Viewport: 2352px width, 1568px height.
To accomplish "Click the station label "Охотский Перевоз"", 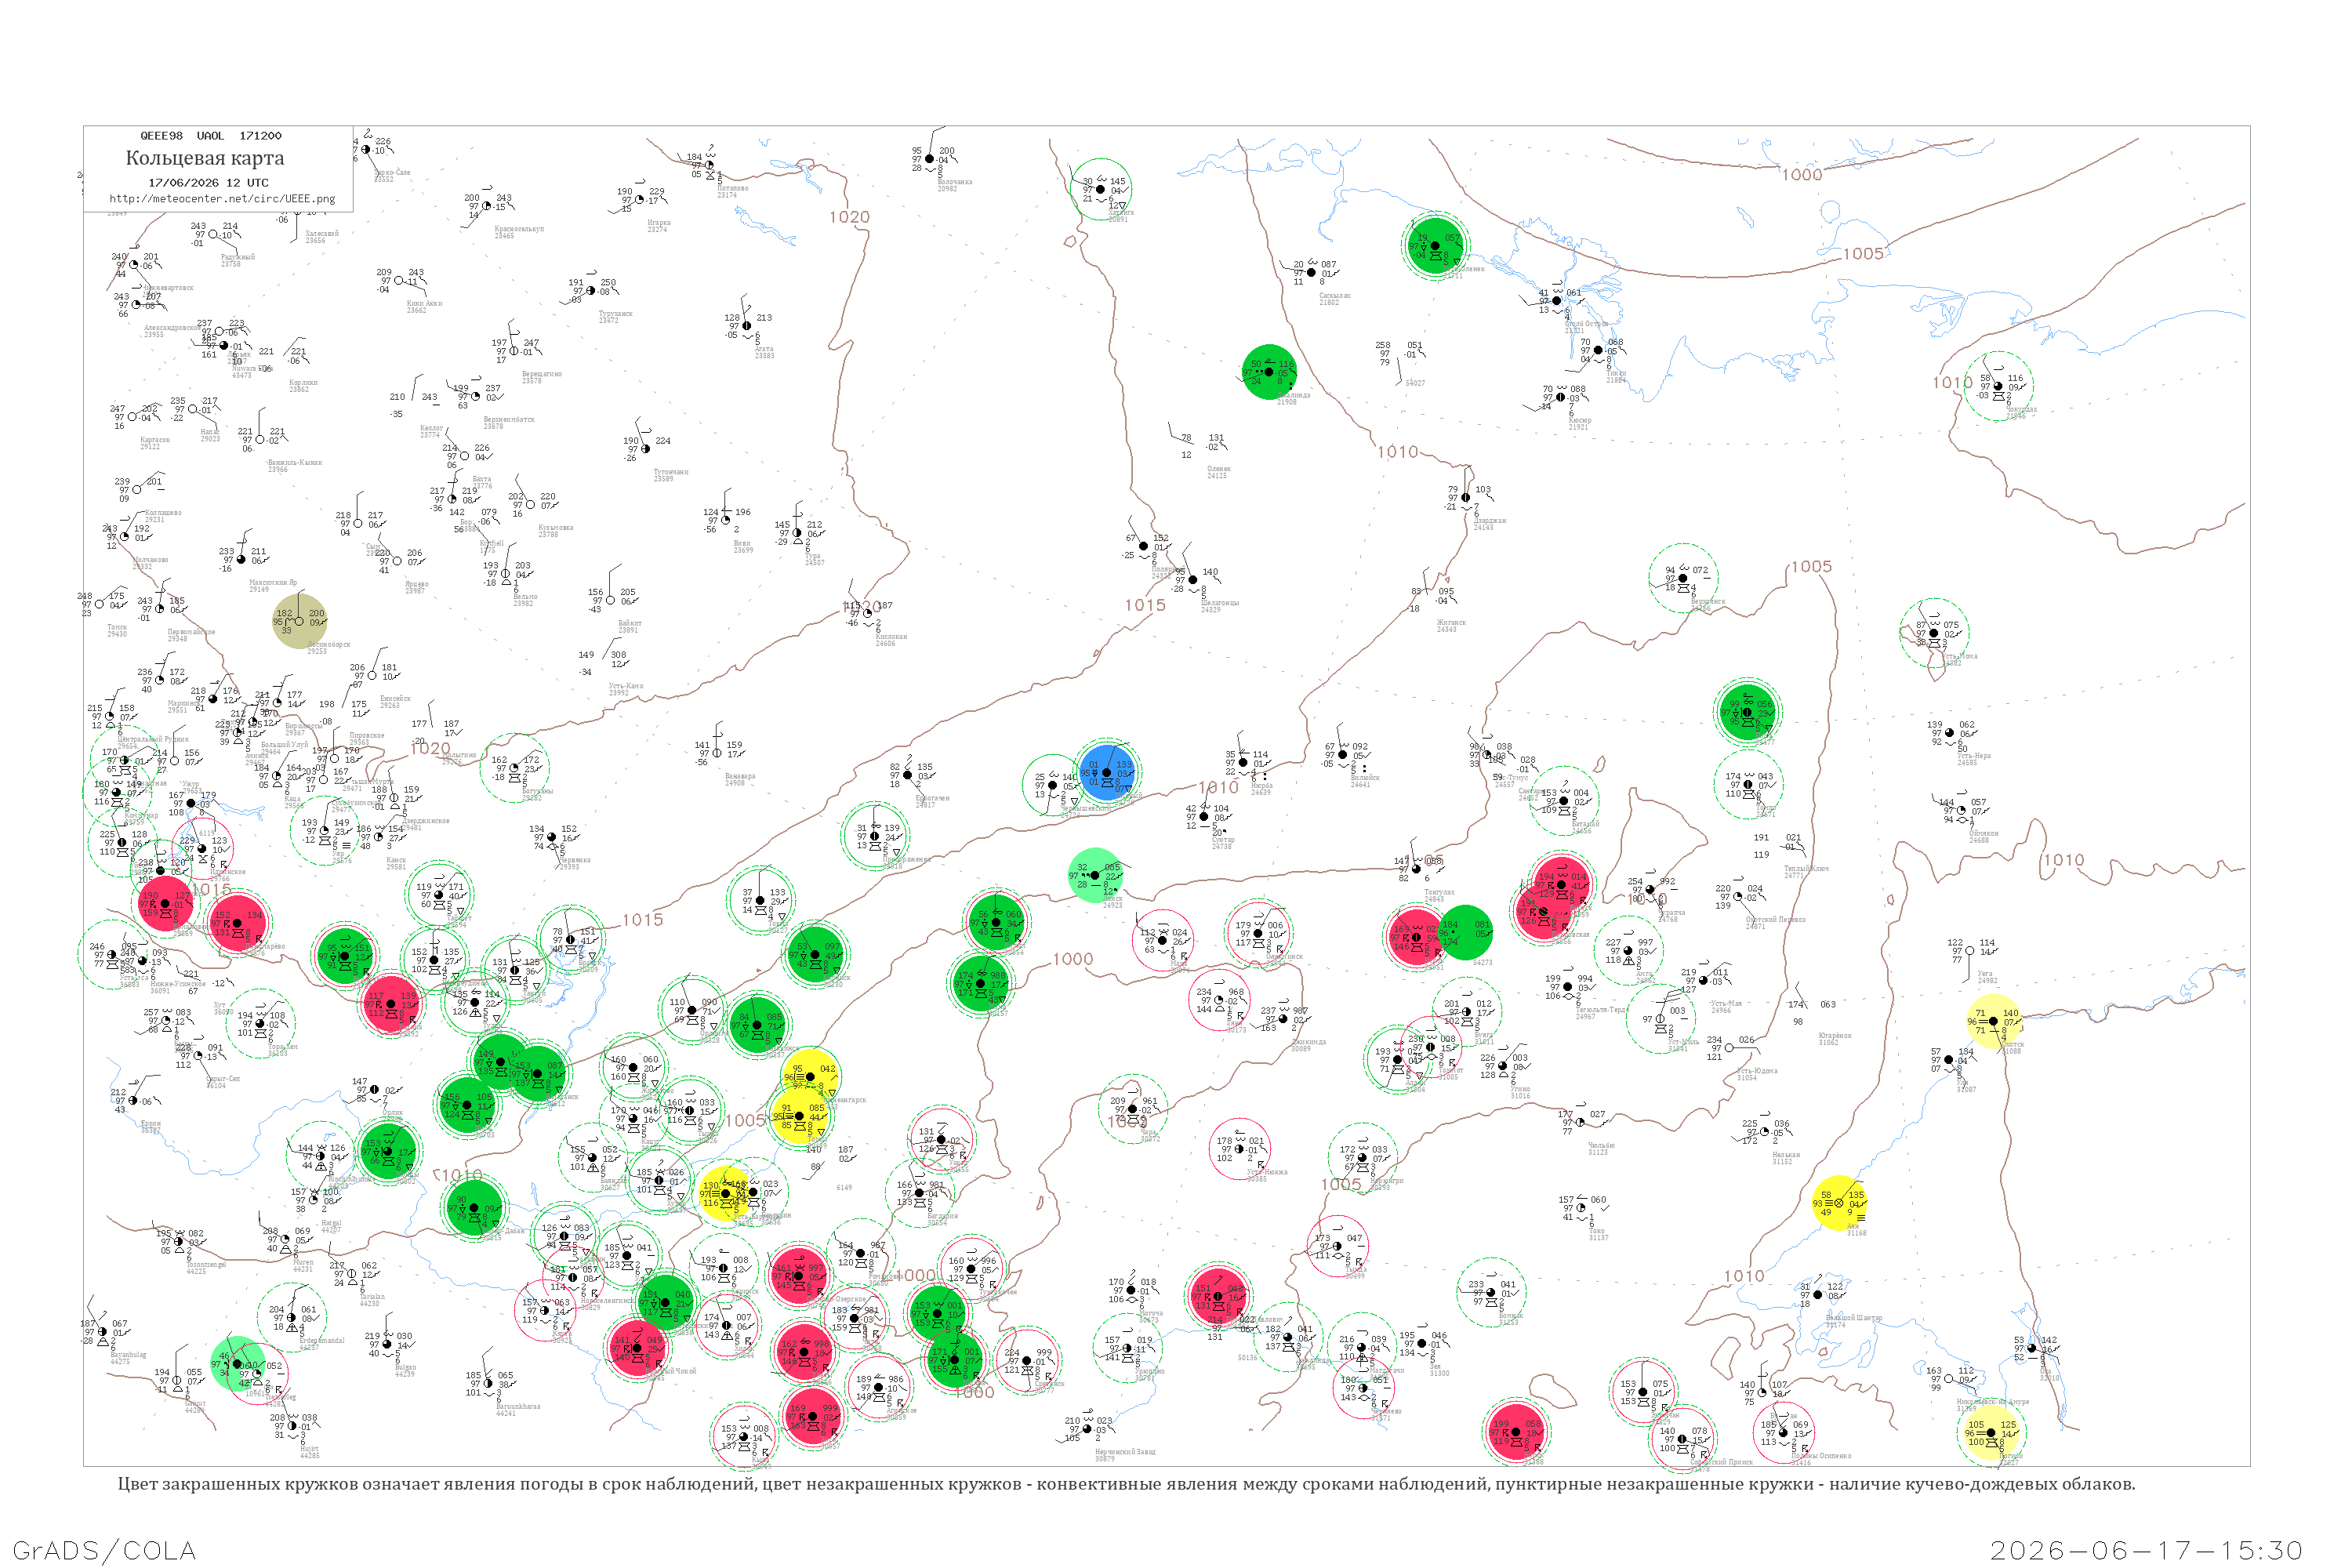I will (1775, 920).
